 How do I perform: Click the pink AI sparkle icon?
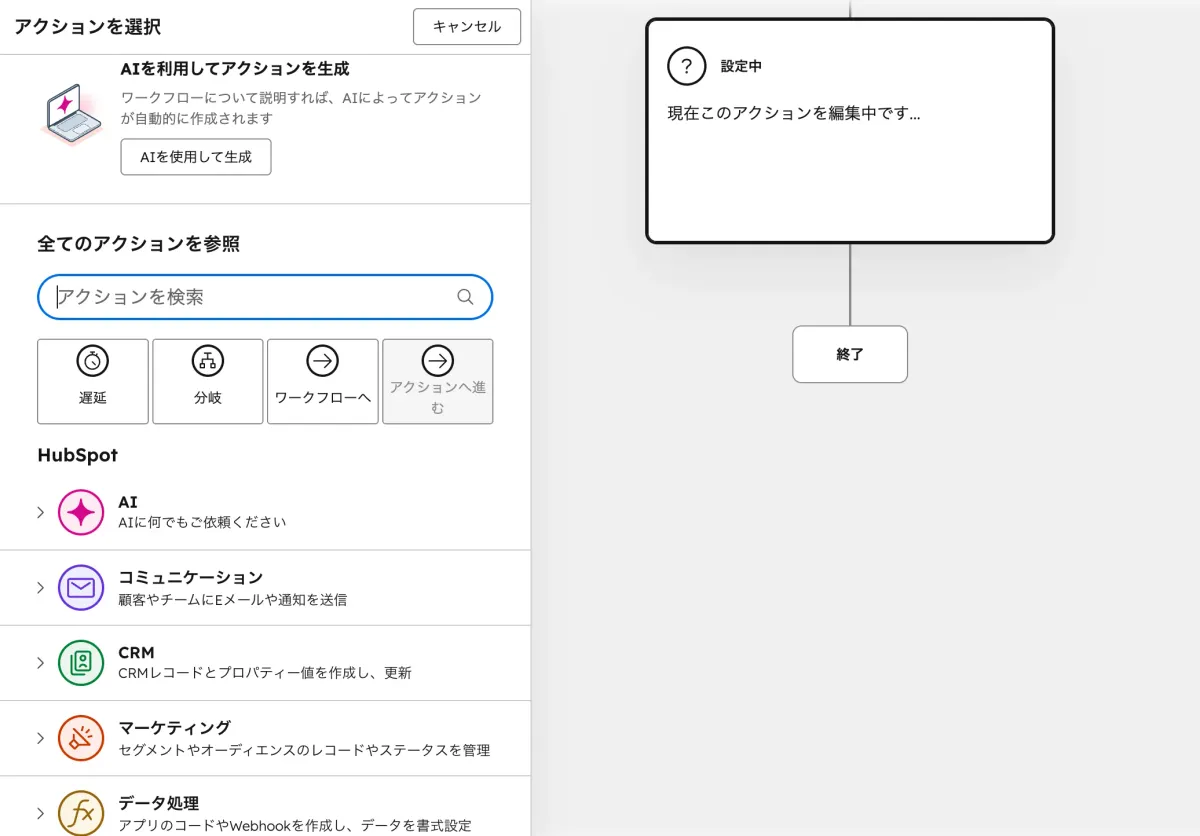(x=81, y=510)
